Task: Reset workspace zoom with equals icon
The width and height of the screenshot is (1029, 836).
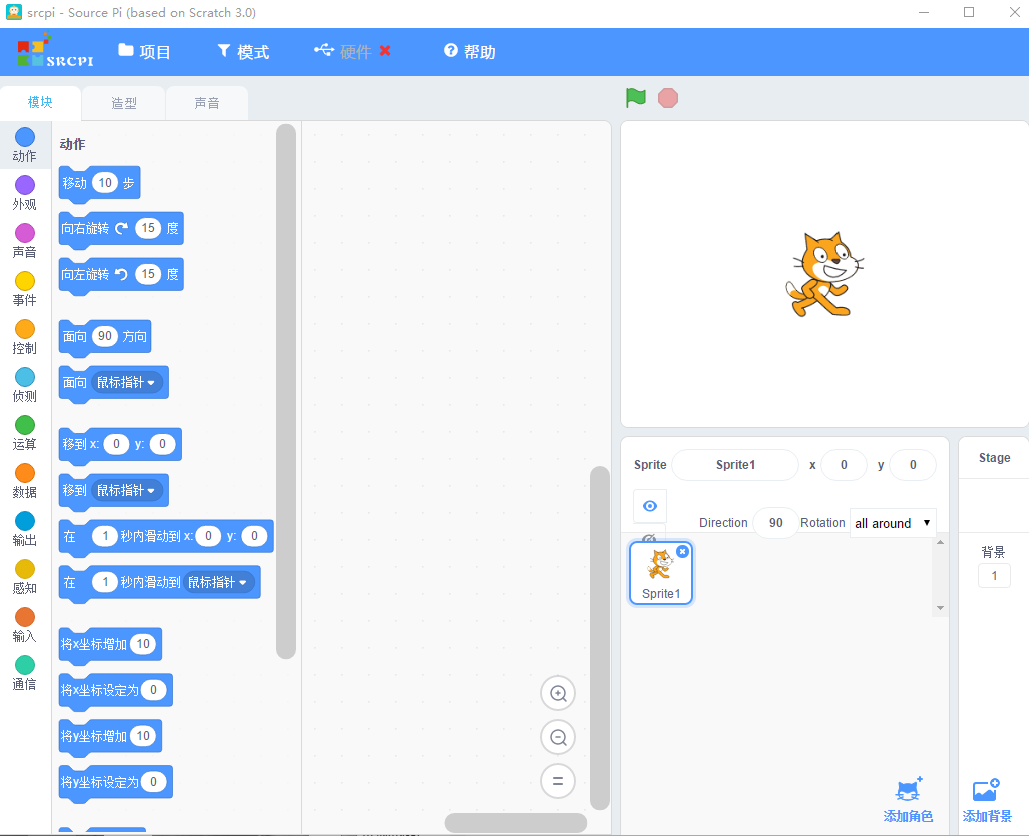Action: pyautogui.click(x=558, y=782)
